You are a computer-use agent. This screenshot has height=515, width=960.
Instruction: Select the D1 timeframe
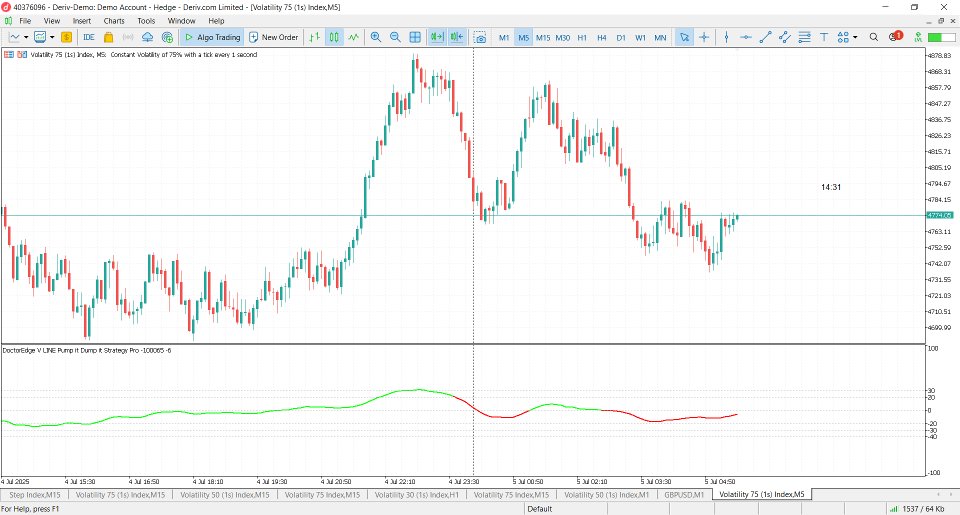coord(621,38)
